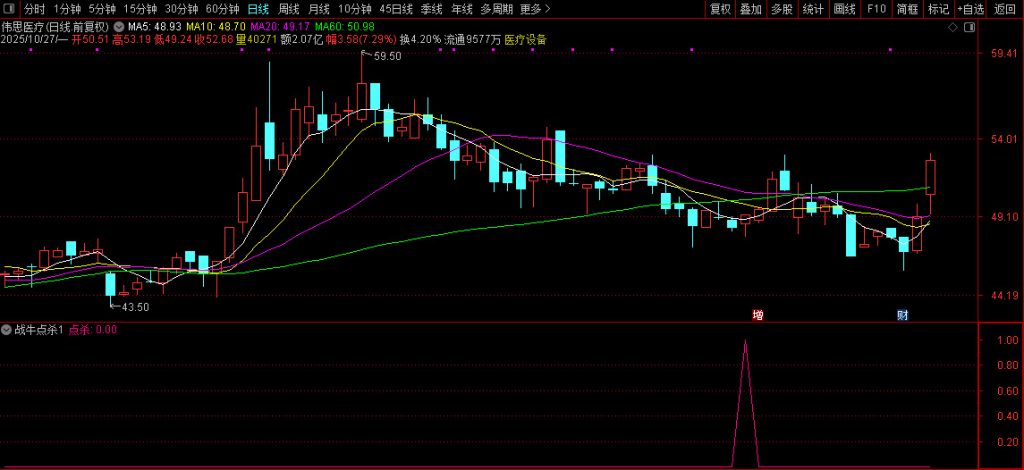Switch to the 季线 quarterly chart

432,9
